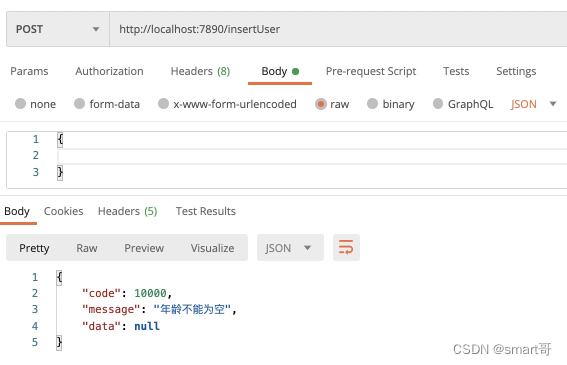This screenshot has width=567, height=365.
Task: View the Test Results tab
Action: 205,211
